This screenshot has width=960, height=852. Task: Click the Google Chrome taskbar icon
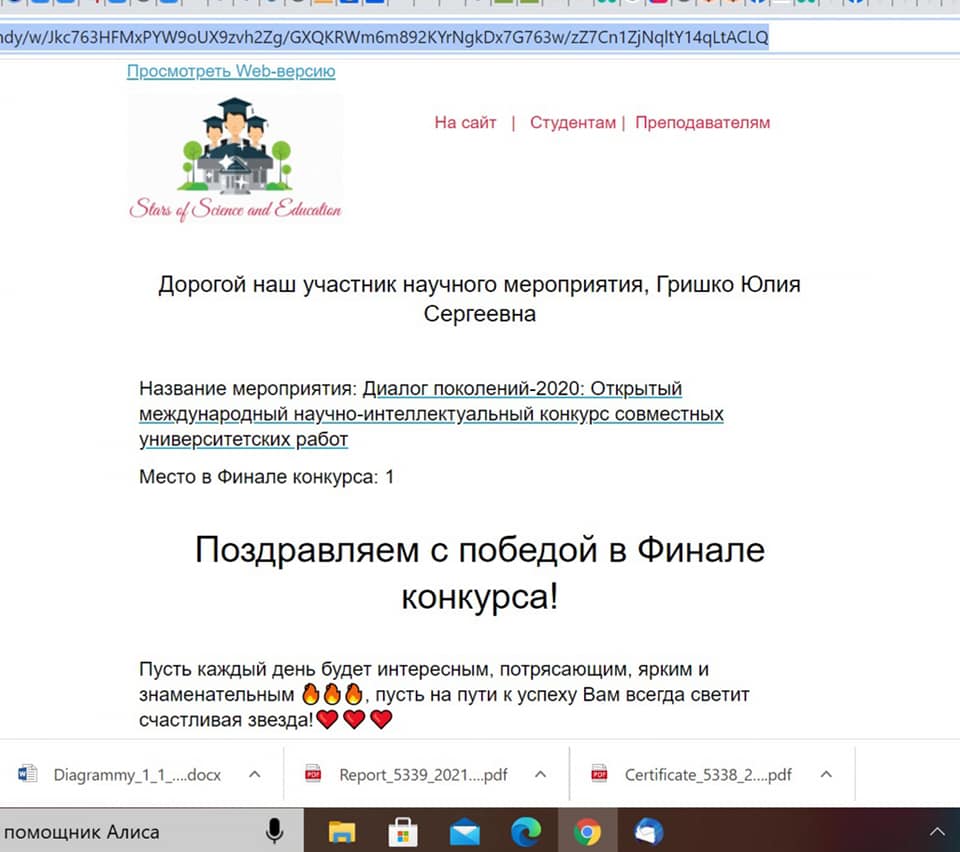pos(587,832)
